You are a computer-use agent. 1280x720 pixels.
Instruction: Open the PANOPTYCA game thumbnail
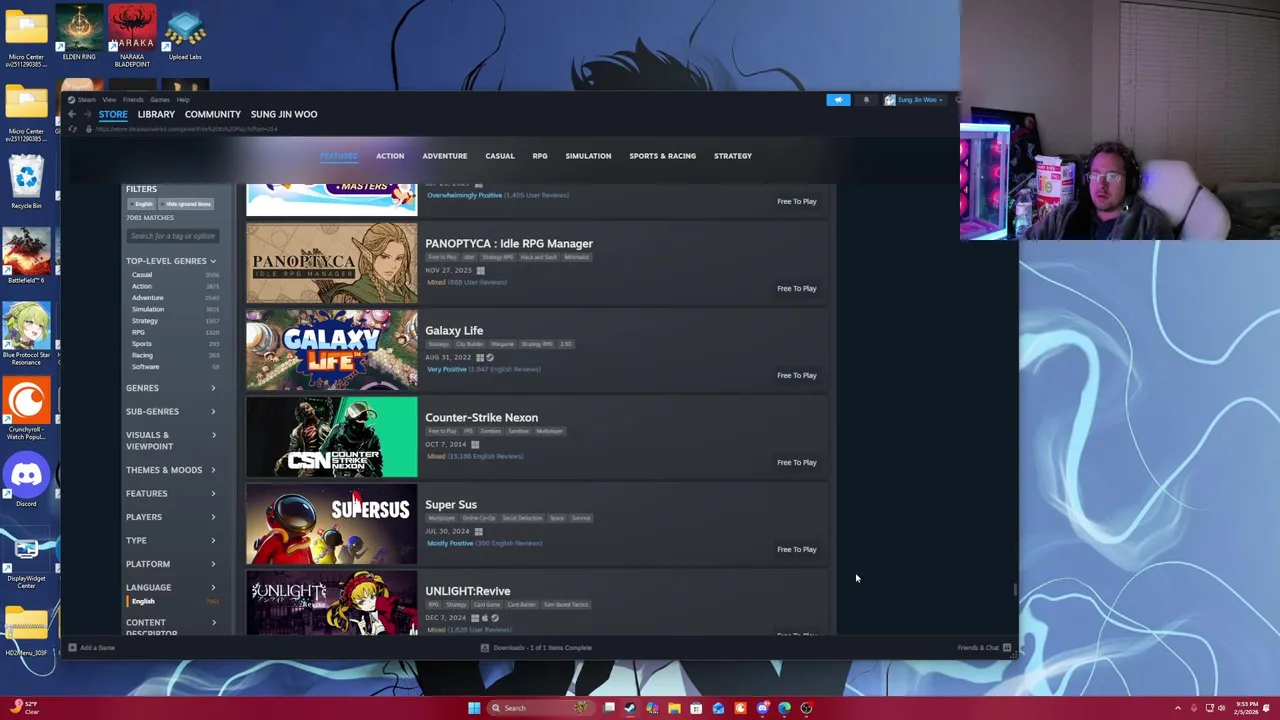click(x=332, y=263)
